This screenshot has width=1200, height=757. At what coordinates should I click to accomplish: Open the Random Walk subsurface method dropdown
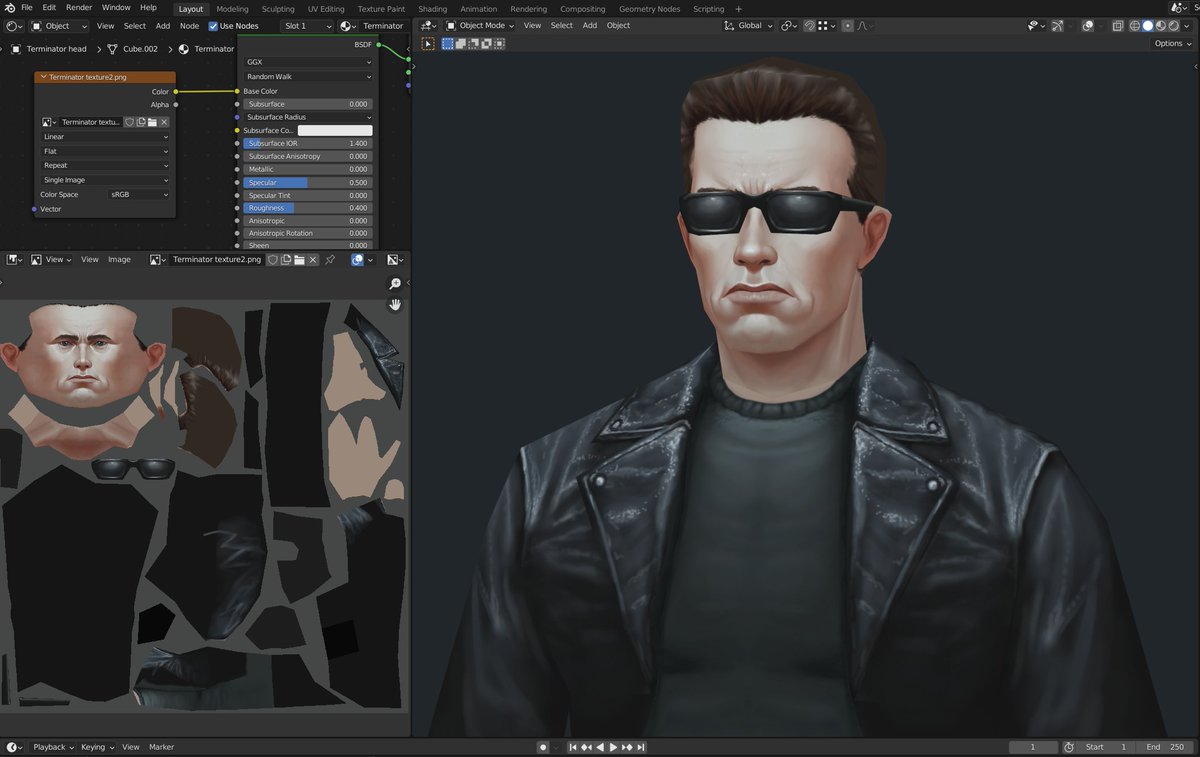point(308,77)
